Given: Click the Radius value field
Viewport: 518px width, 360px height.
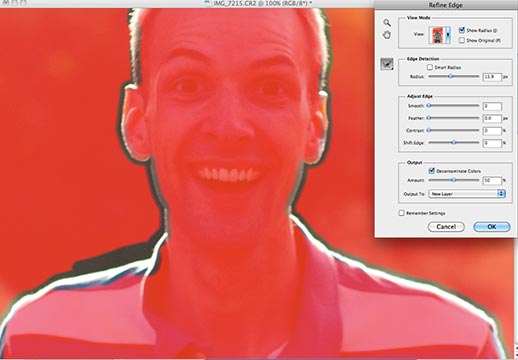Looking at the screenshot, I should click(x=492, y=77).
